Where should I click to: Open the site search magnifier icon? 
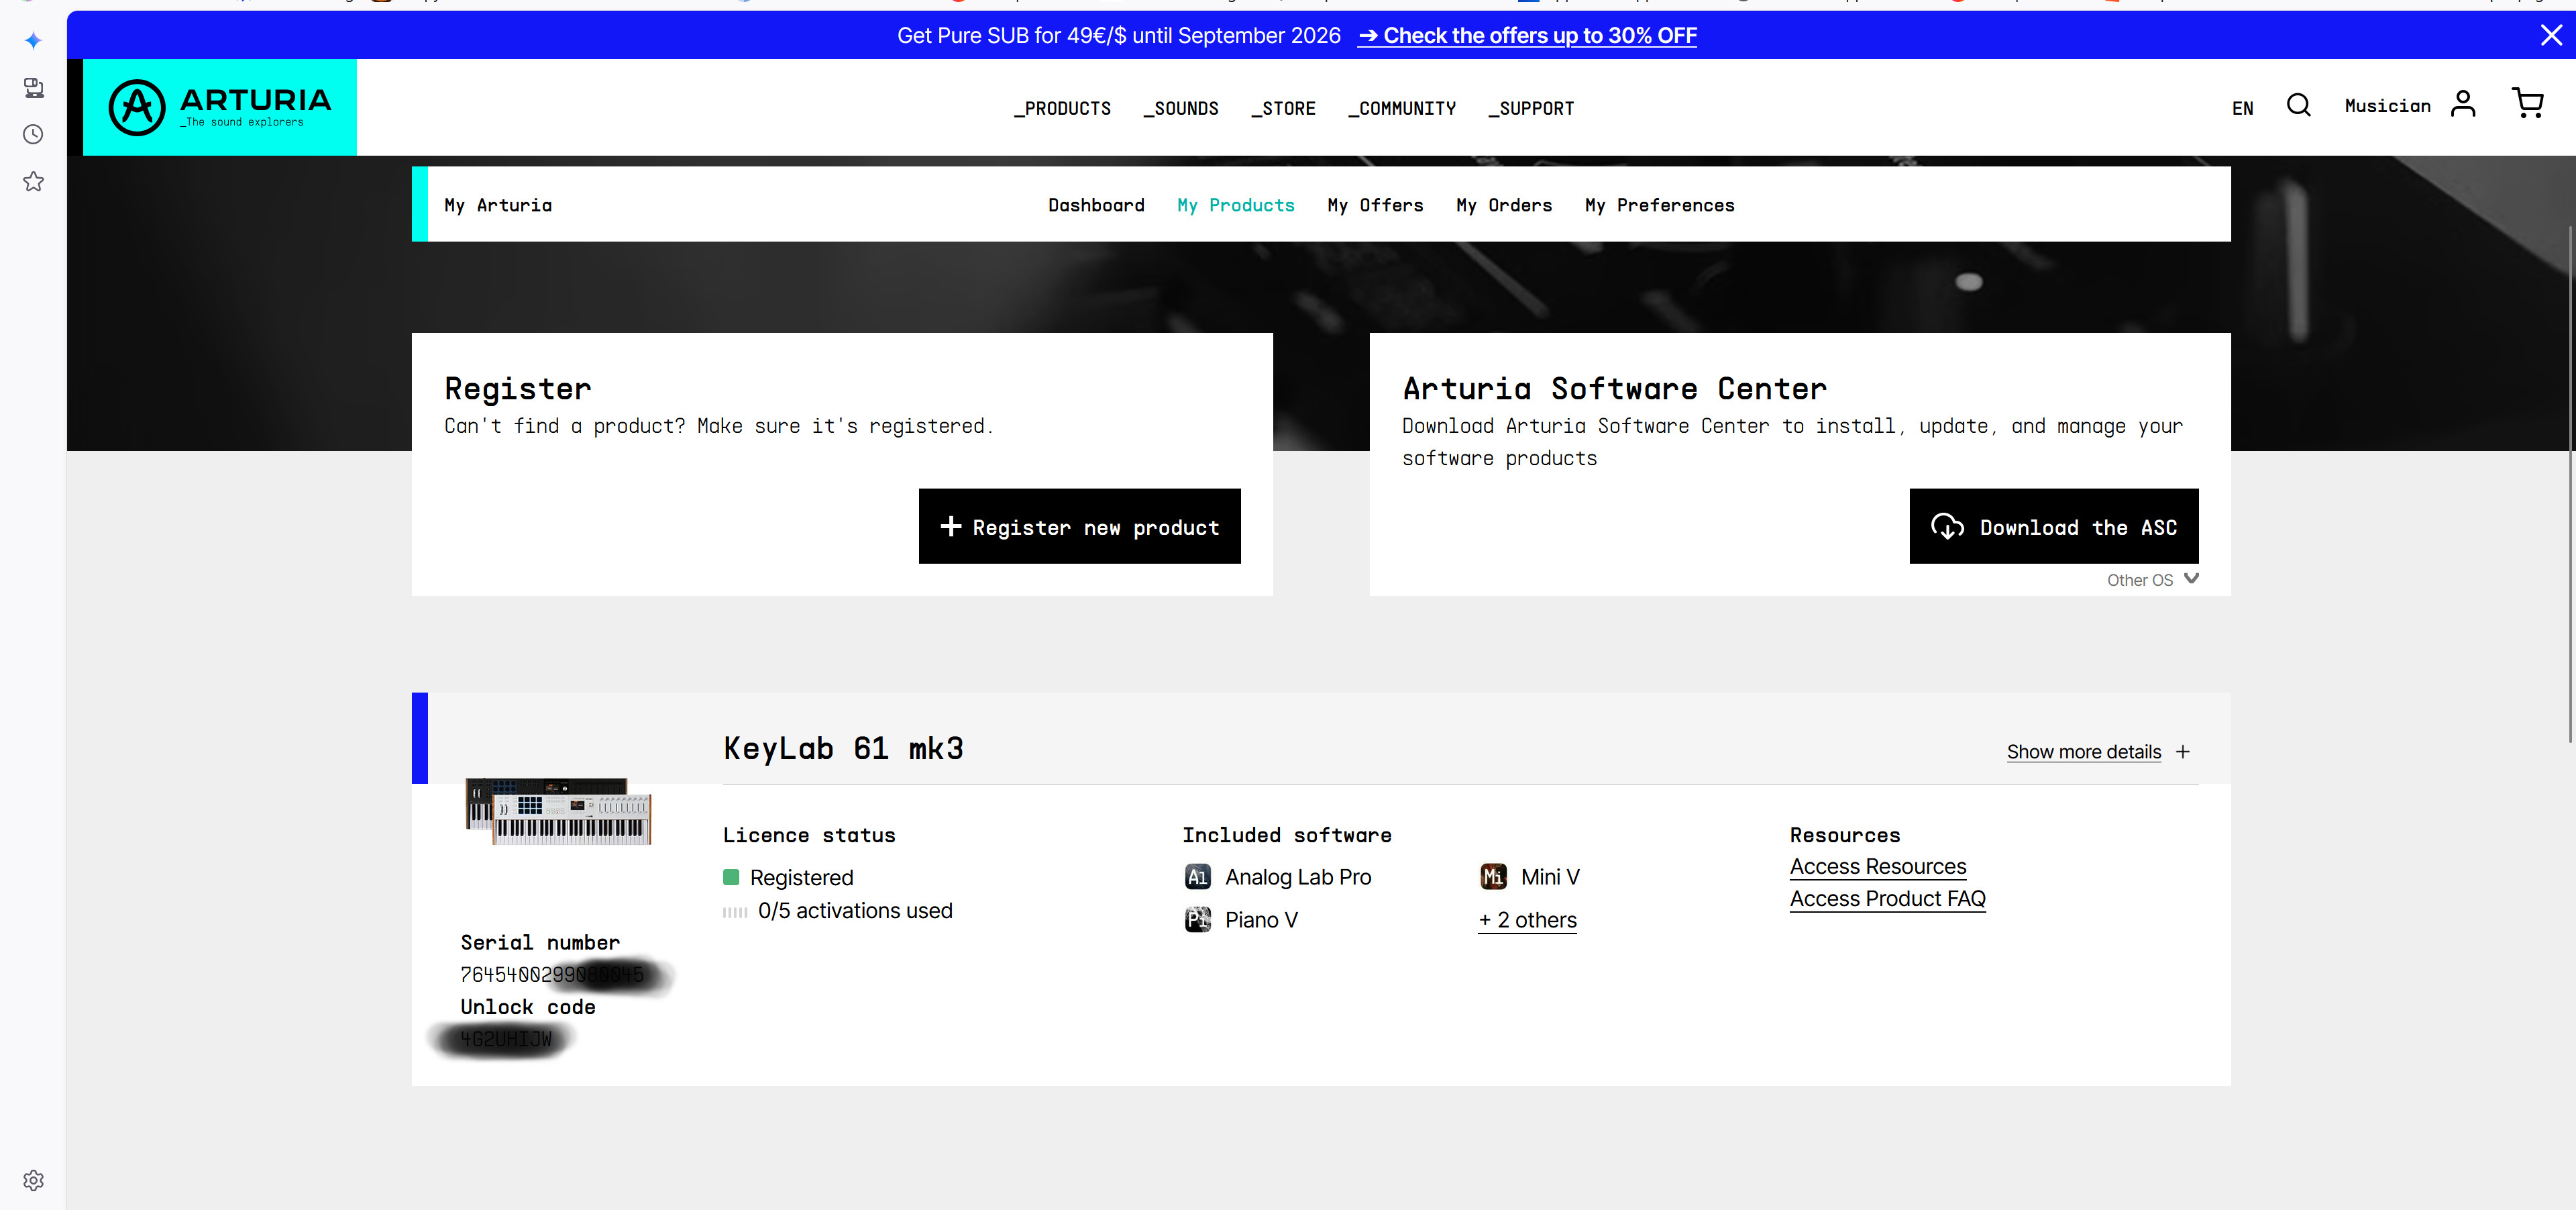pyautogui.click(x=2298, y=105)
